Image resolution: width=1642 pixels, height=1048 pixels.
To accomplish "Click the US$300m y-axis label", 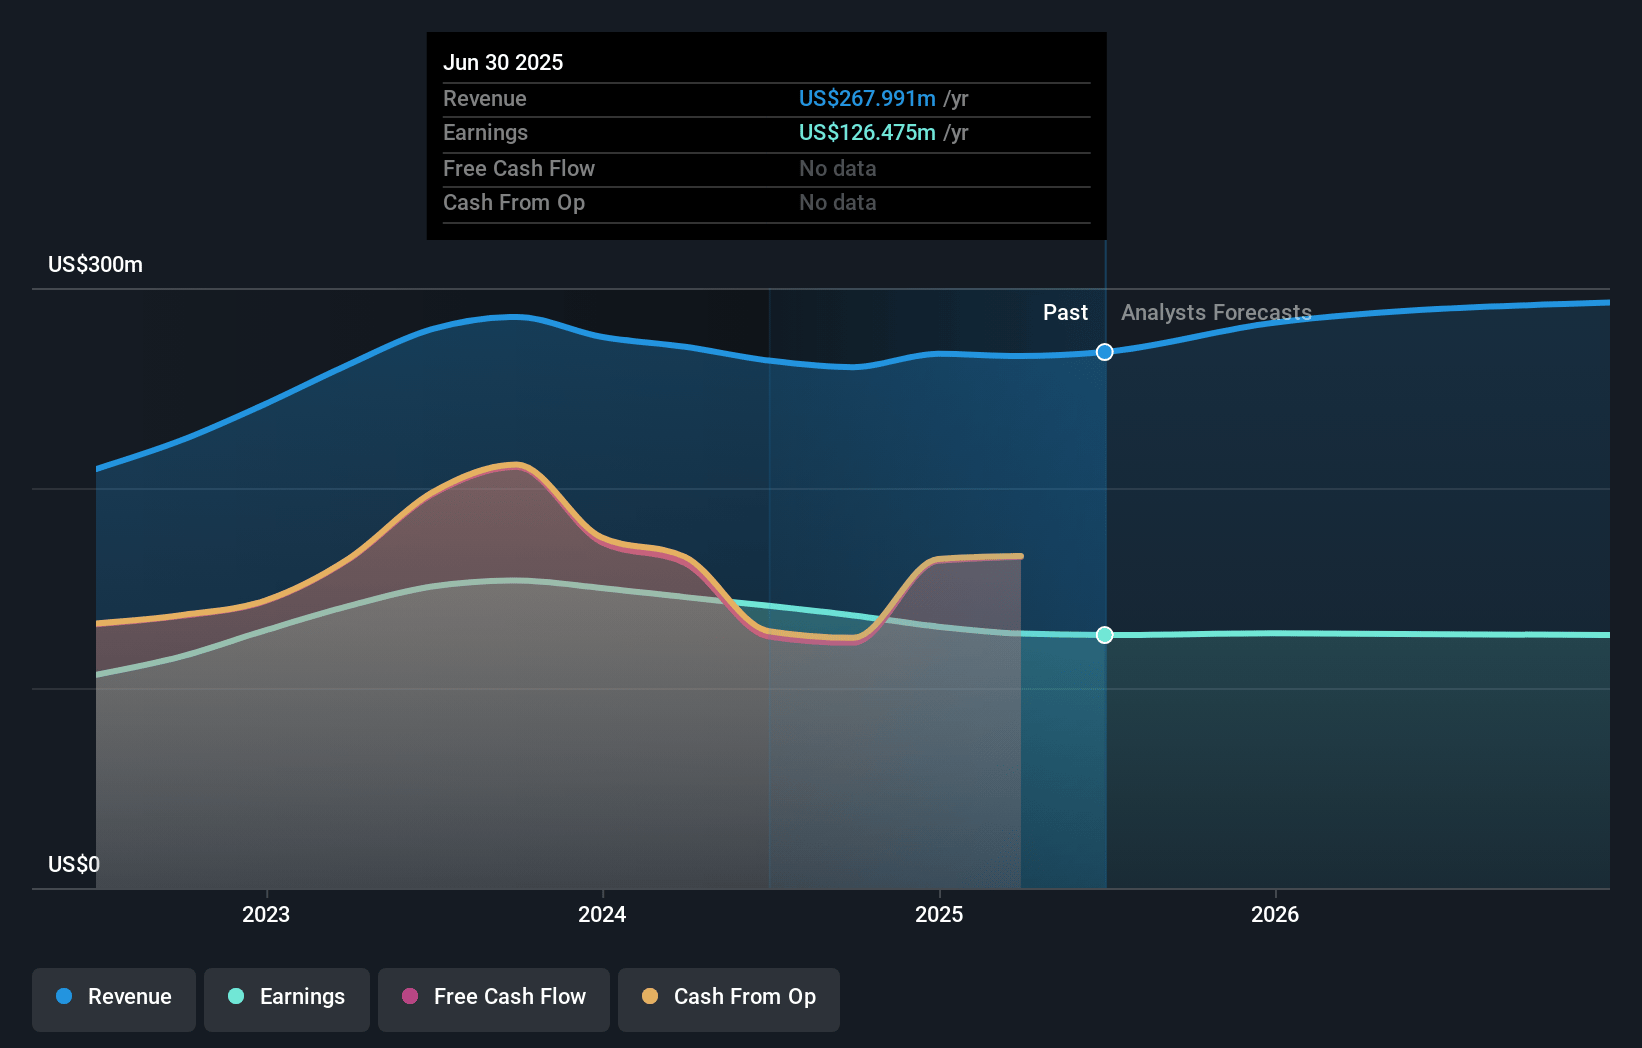I will click(x=96, y=265).
